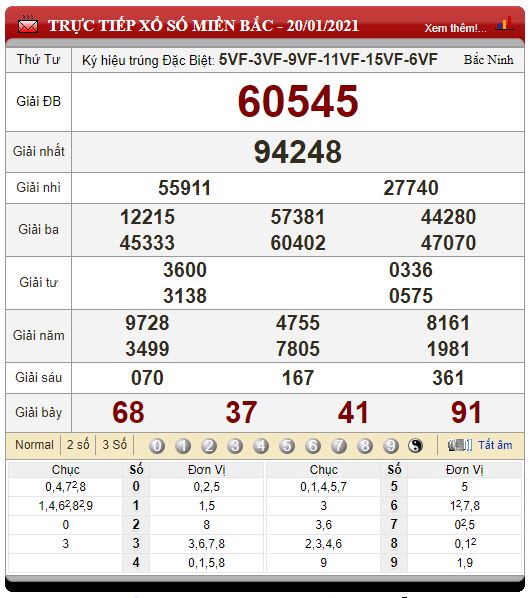Toggle Tắt âm mute sound

[x=495, y=445]
